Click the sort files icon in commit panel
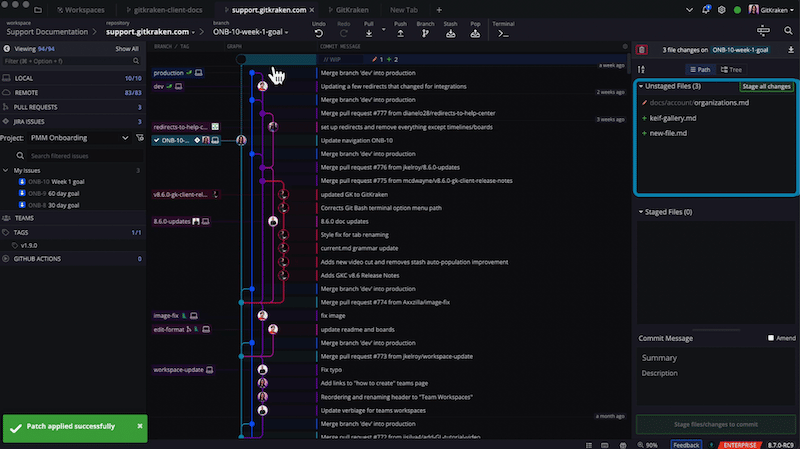This screenshot has height=449, width=800. pos(641,70)
